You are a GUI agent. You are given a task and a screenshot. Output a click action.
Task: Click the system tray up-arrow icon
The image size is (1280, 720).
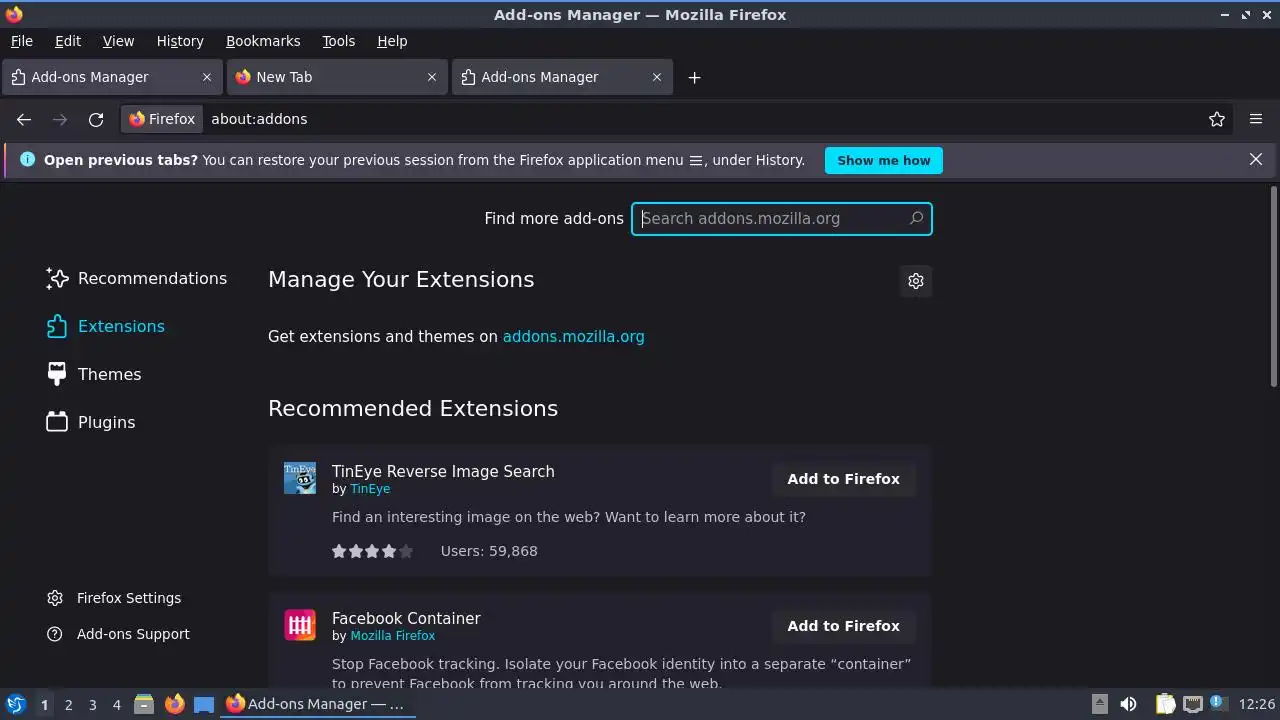[x=1099, y=704]
